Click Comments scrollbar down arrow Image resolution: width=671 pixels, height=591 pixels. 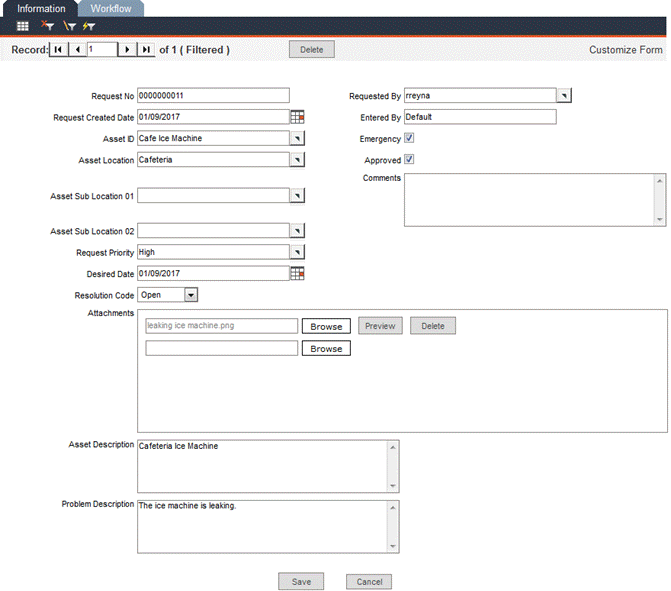point(660,219)
